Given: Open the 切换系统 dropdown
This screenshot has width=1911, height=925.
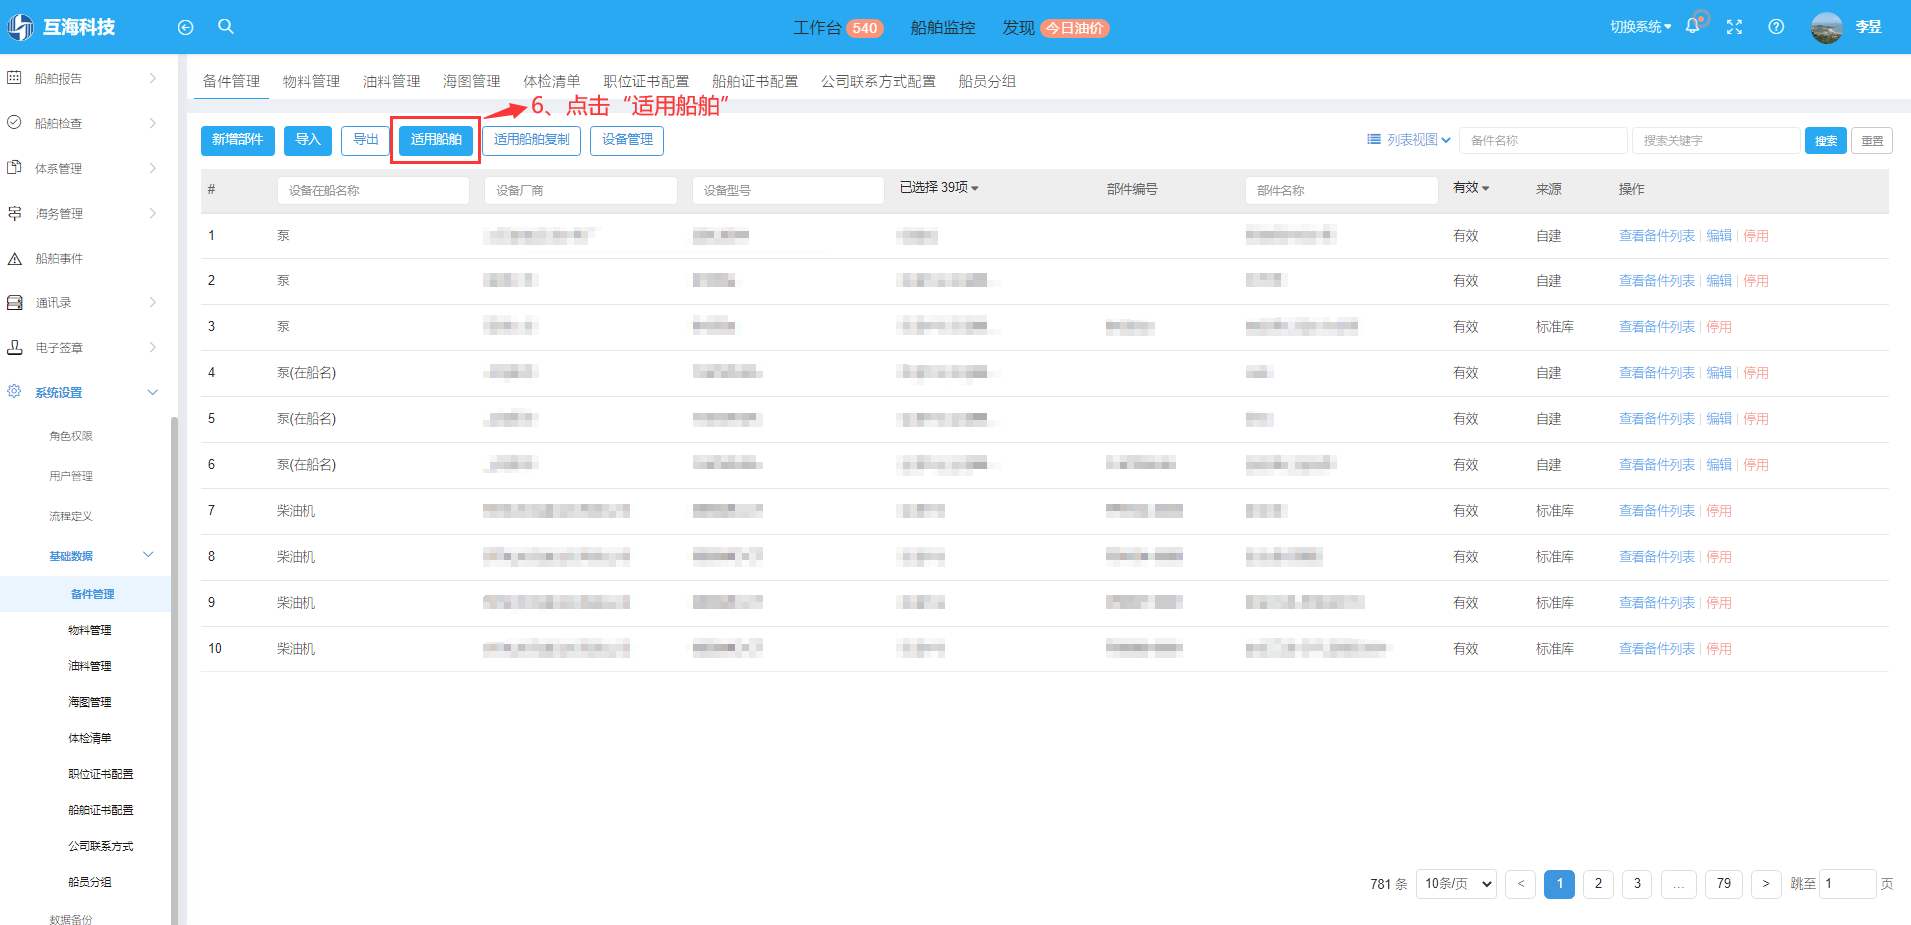Looking at the screenshot, I should pyautogui.click(x=1640, y=27).
